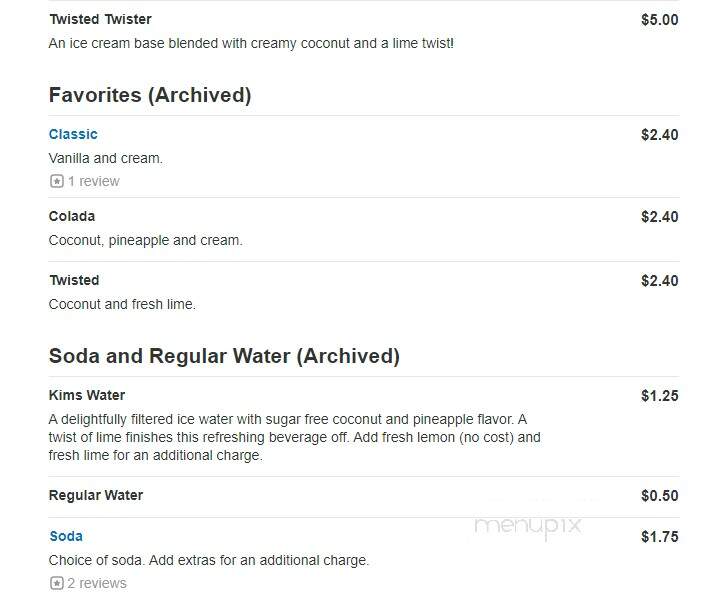Click the star icon beside 2 reviews
The width and height of the screenshot is (707, 608).
pyautogui.click(x=56, y=583)
